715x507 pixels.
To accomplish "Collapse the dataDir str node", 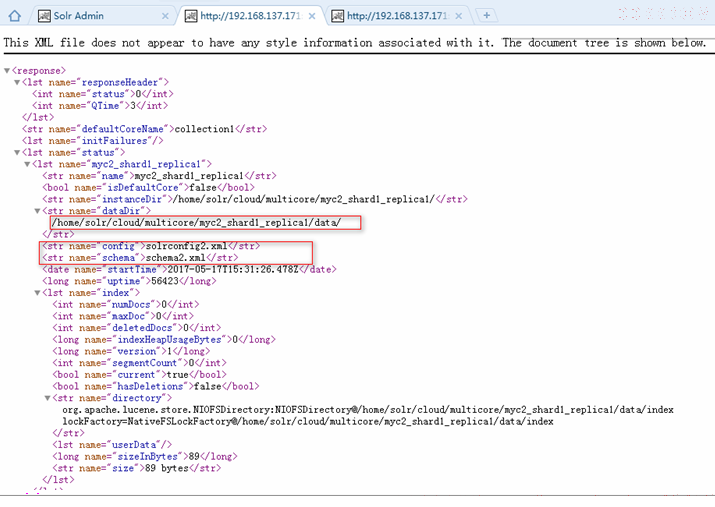I will [x=37, y=211].
